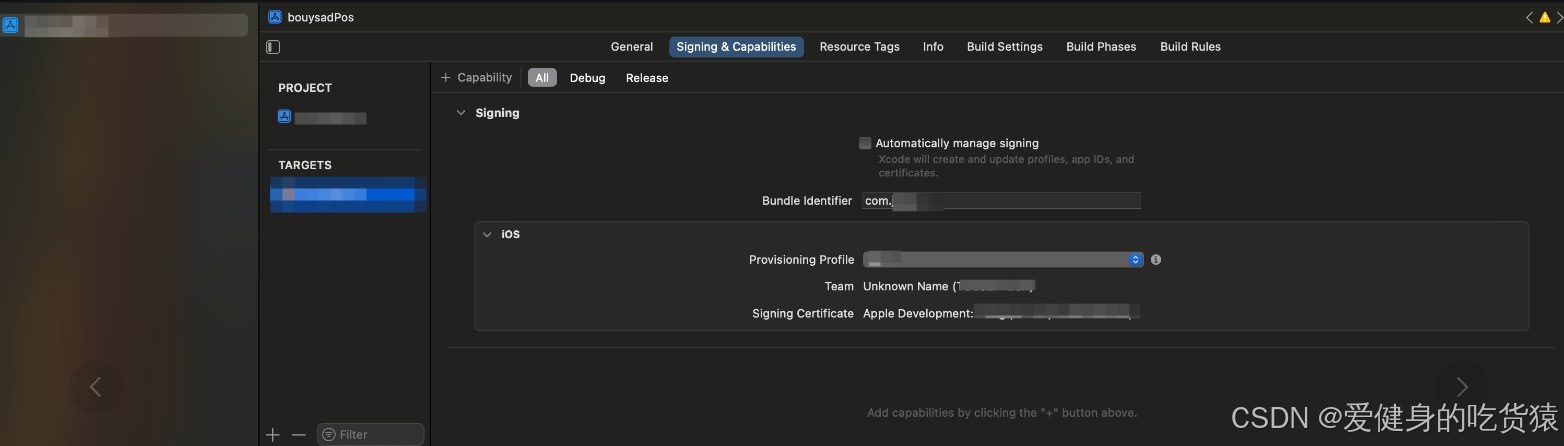Add a new target with plus button
1564x446 pixels.
[x=273, y=435]
